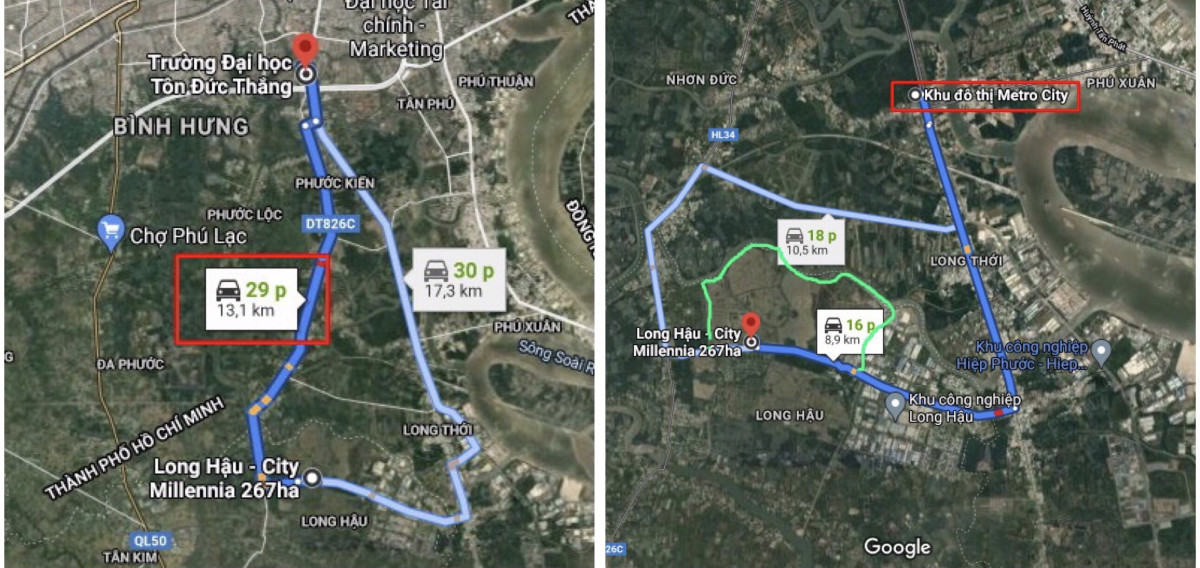Image resolution: width=1200 pixels, height=568 pixels.
Task: Open the Khu công nghiệp Hiệp Phước marker
Action: click(x=1101, y=352)
